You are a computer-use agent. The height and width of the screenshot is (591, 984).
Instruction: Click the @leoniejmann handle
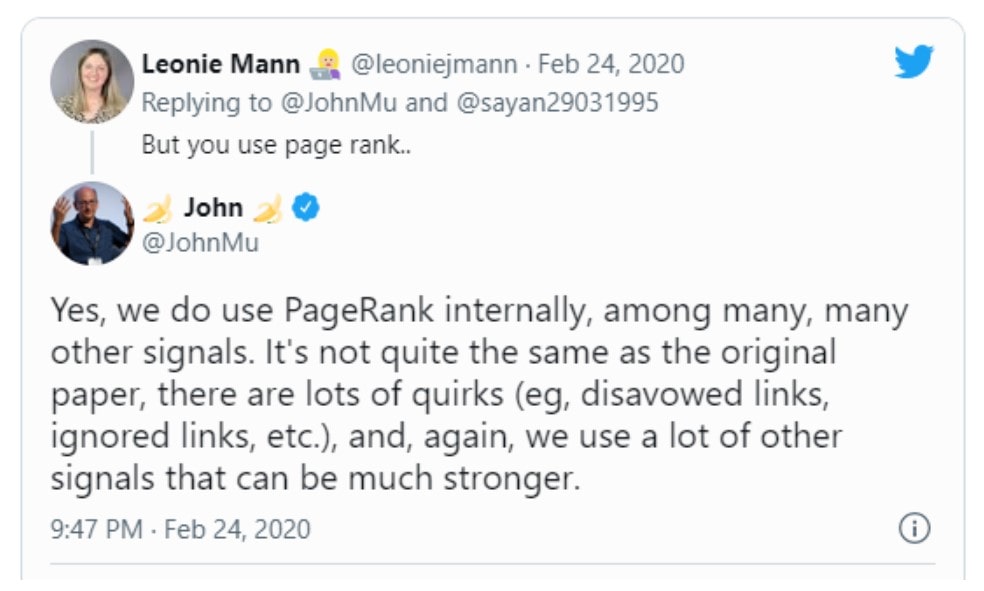point(433,65)
